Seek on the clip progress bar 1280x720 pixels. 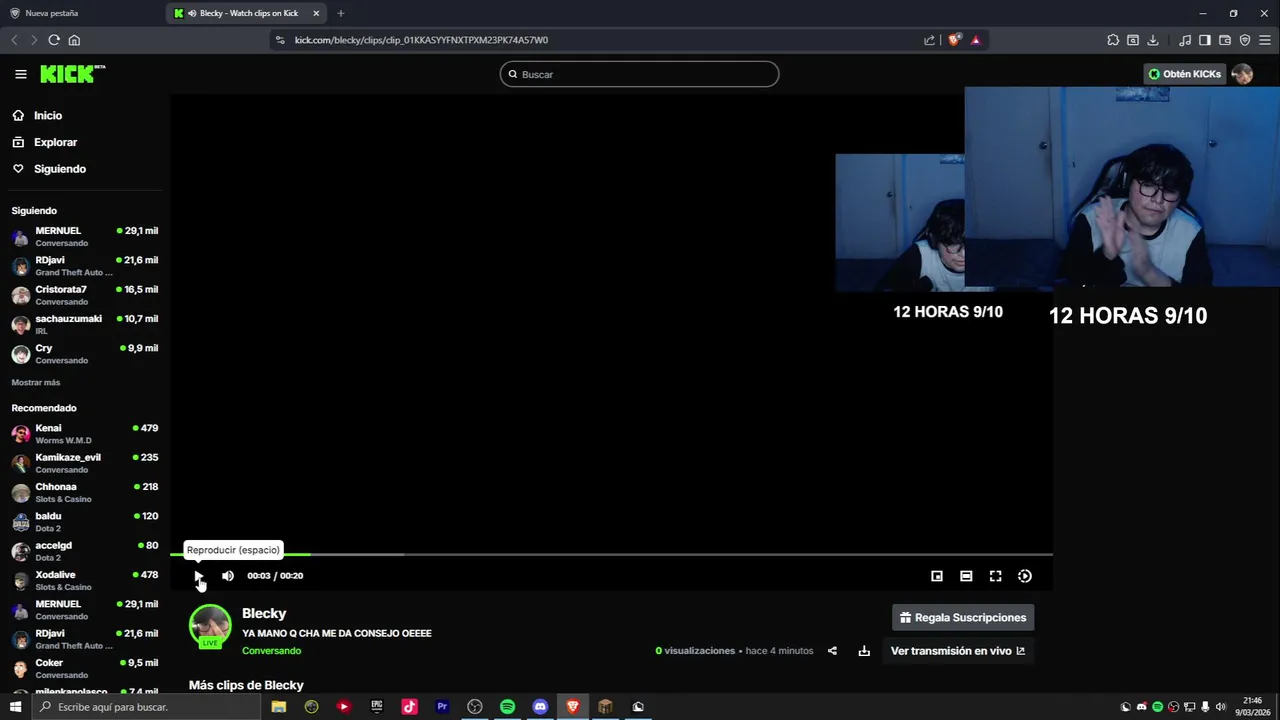point(611,554)
